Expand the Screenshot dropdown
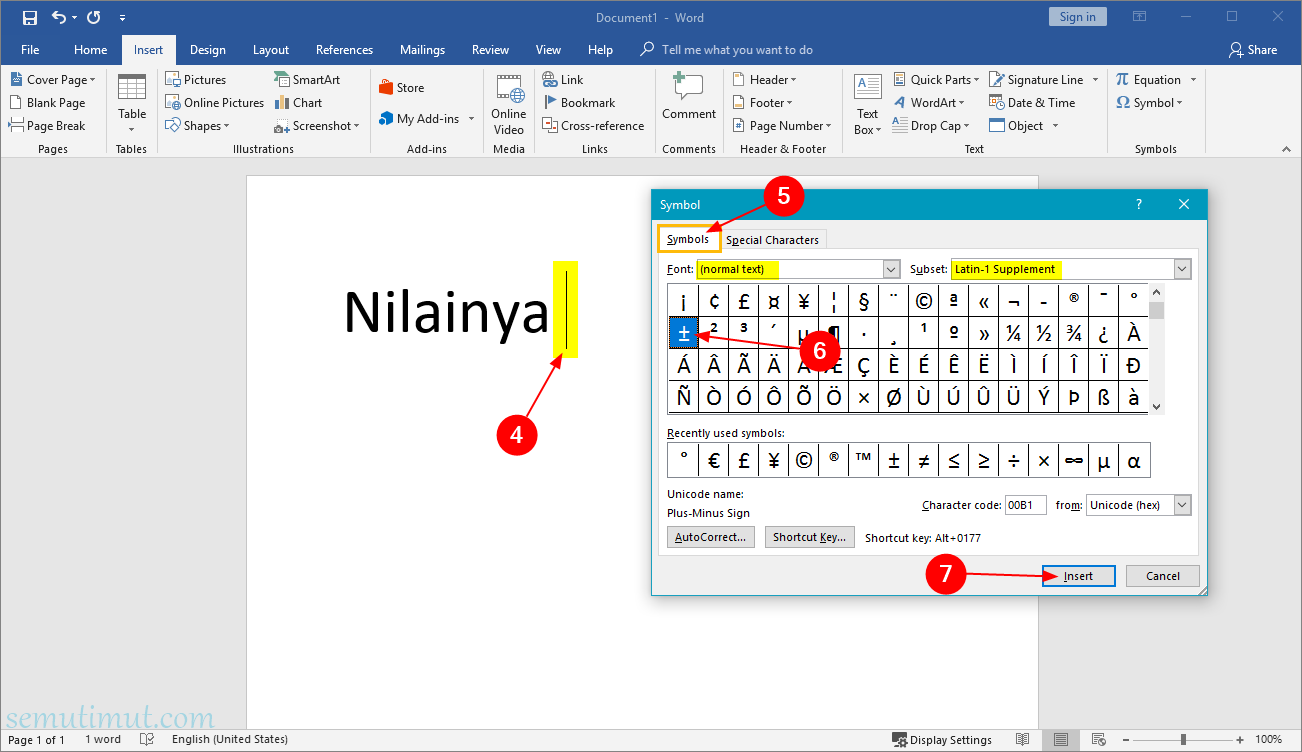 (356, 126)
